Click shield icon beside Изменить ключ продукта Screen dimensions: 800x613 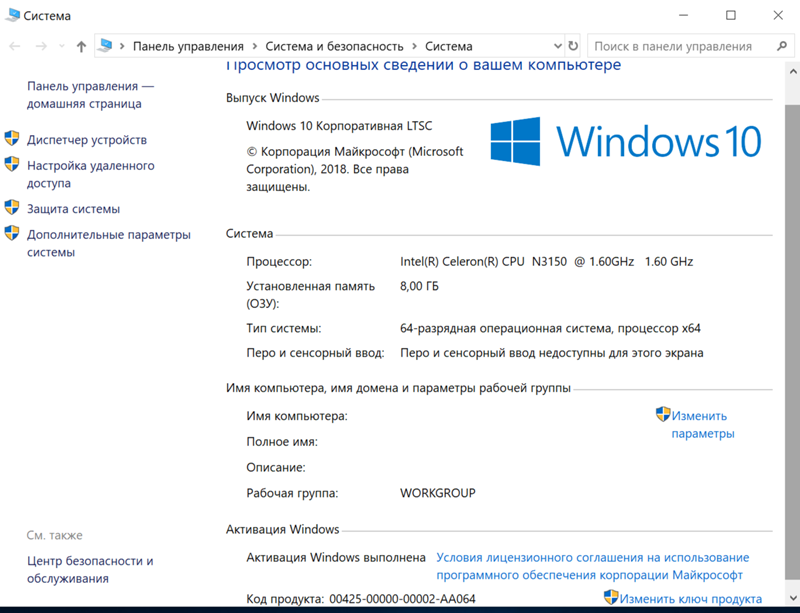point(611,597)
